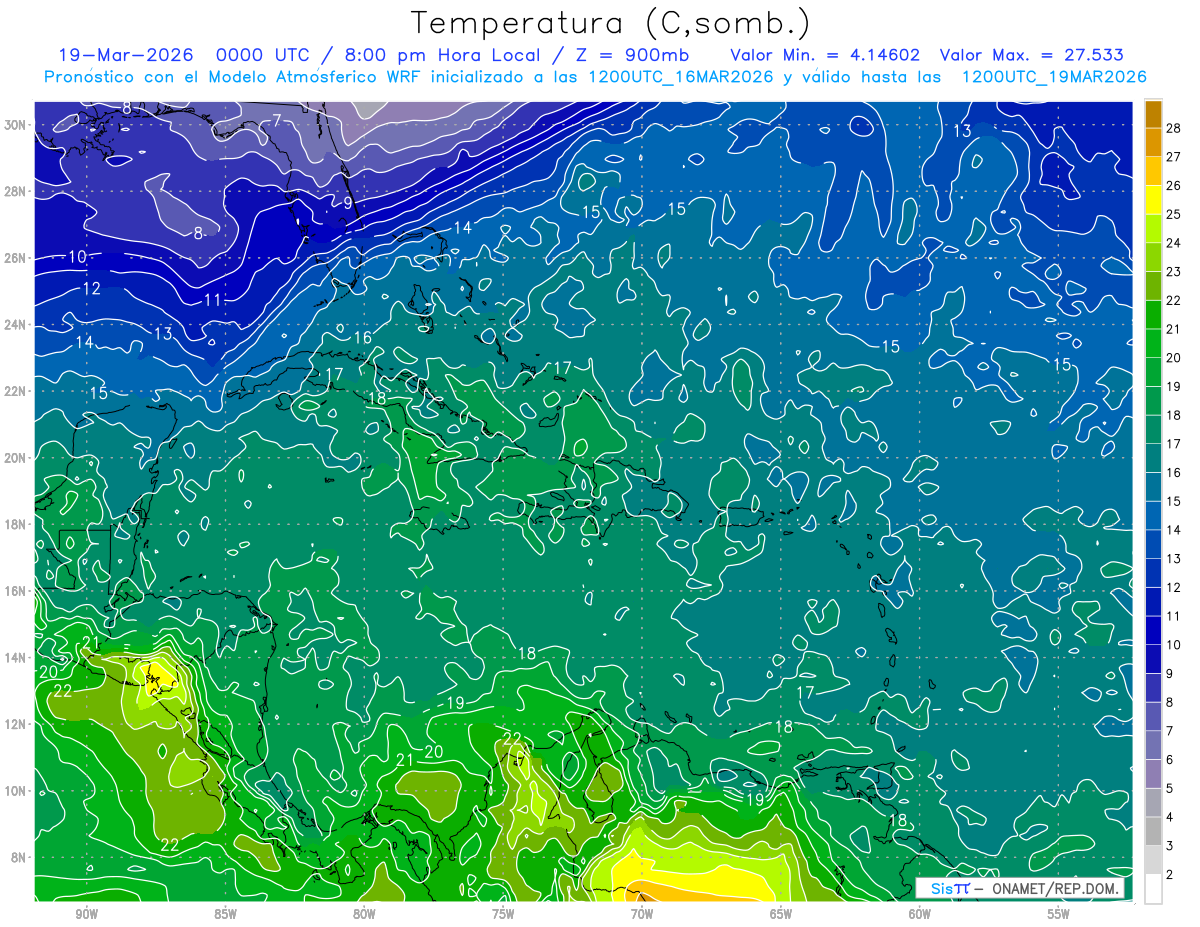Click the "30N" latitude axis label
This screenshot has width=1200, height=927.
[x=16, y=125]
